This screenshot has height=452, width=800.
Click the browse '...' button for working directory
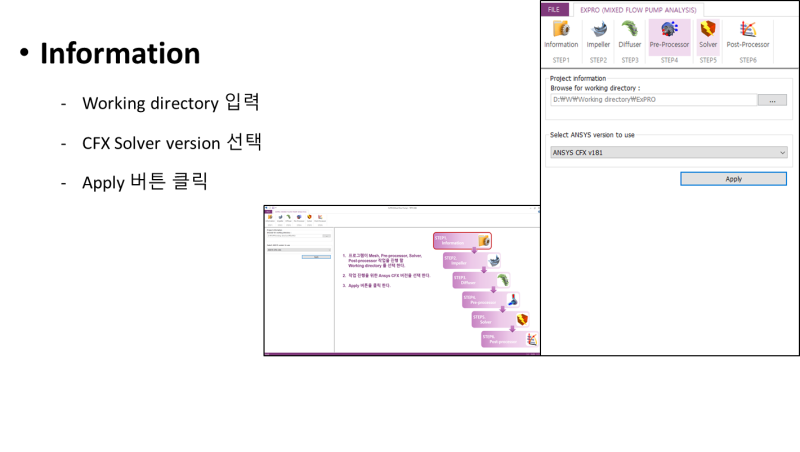click(772, 100)
